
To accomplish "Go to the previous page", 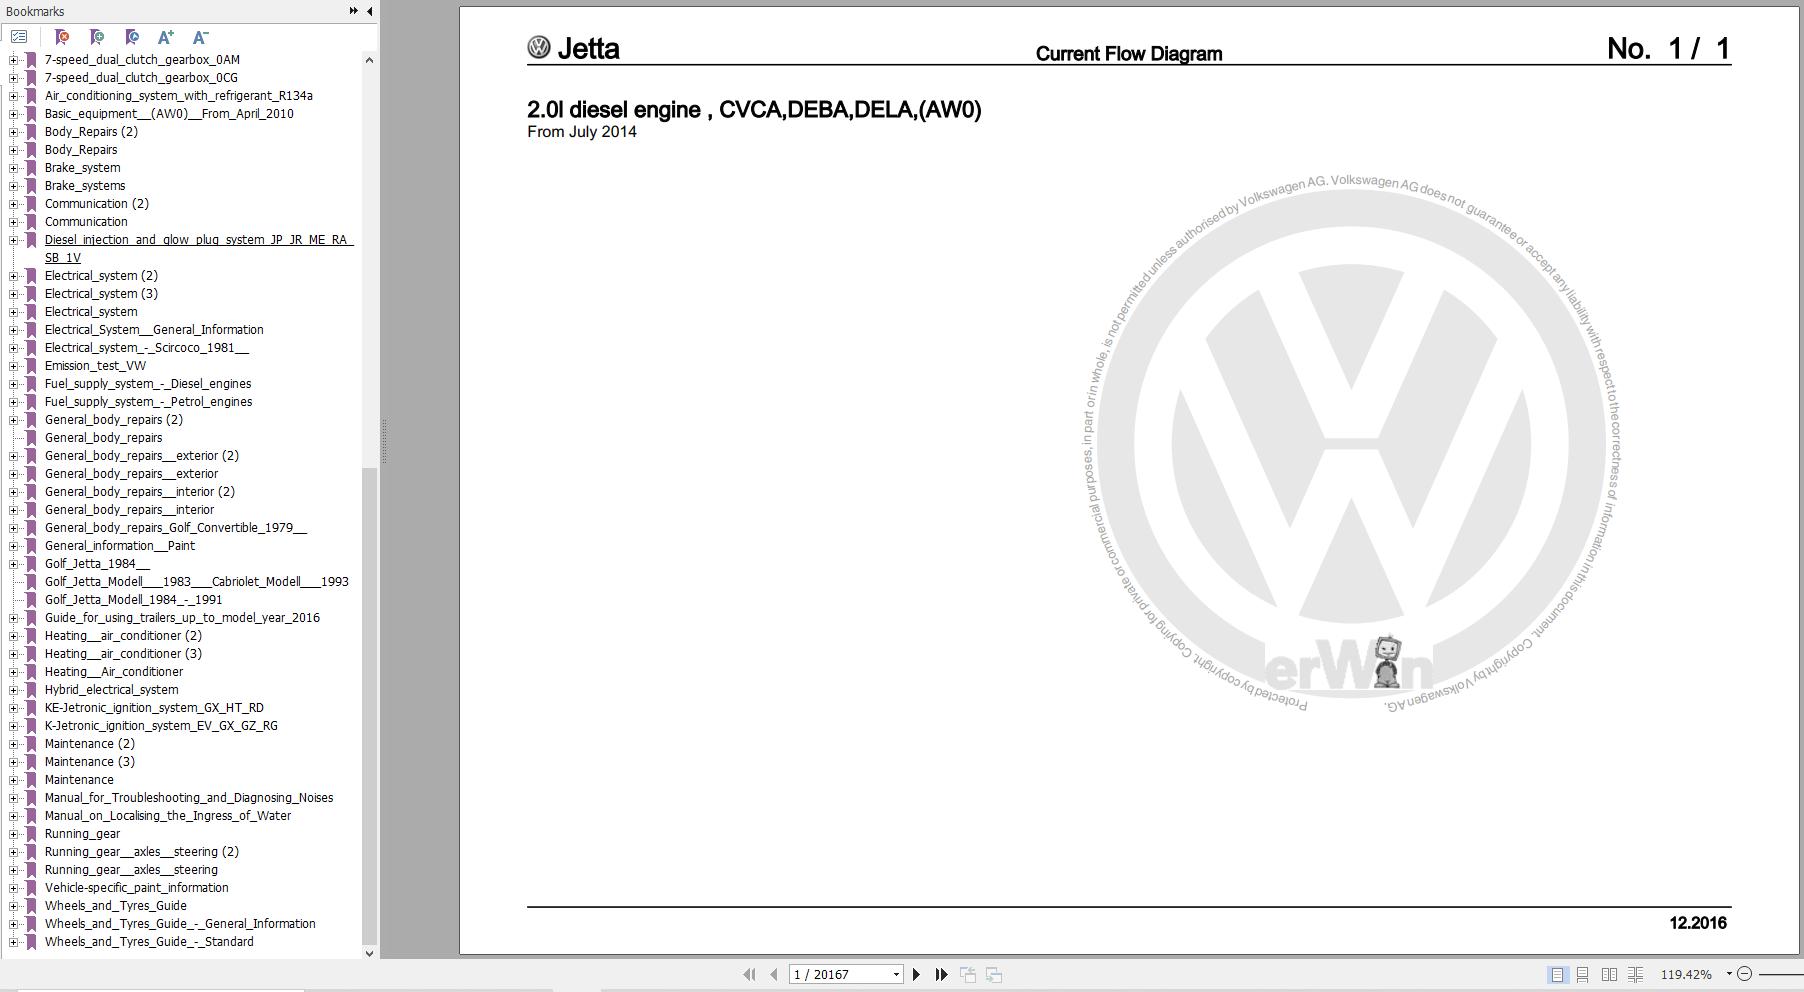I will pyautogui.click(x=773, y=974).
